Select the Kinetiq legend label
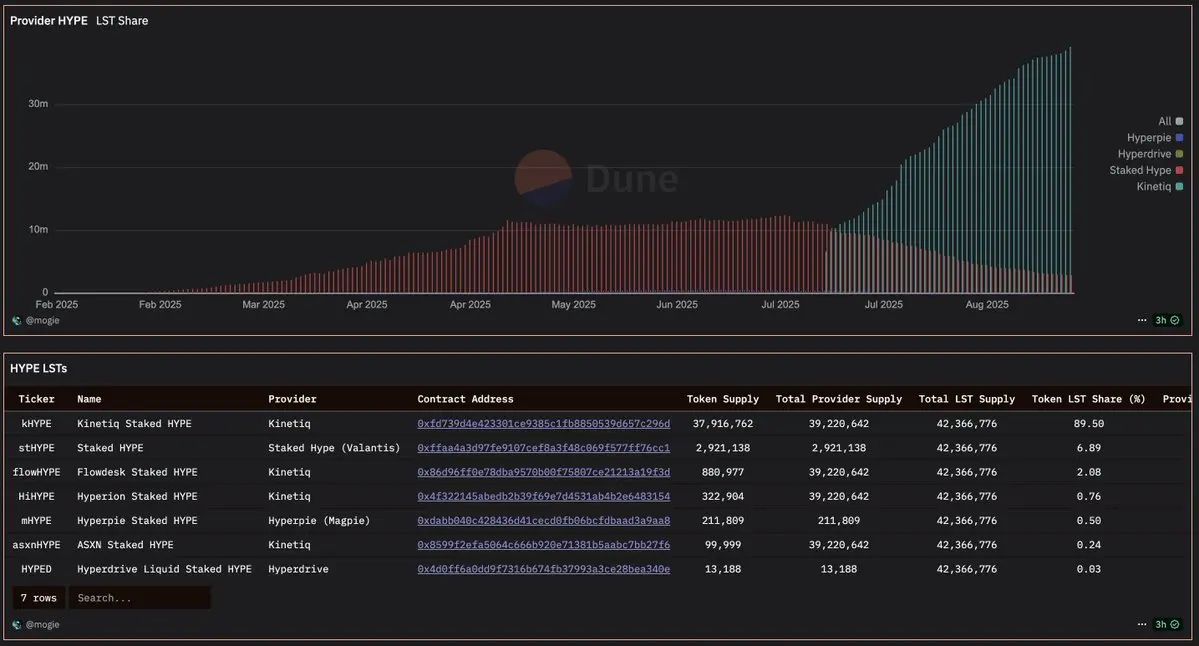The width and height of the screenshot is (1199, 646). pos(1153,187)
